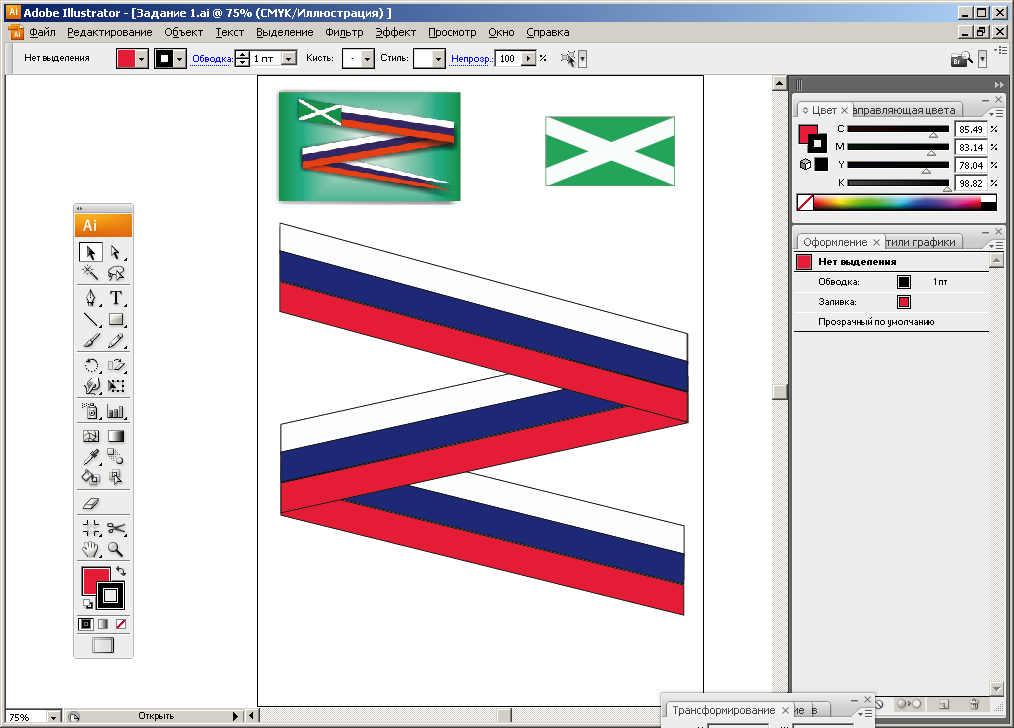Image resolution: width=1014 pixels, height=728 pixels.
Task: Select the Paintbrush tool
Action: pos(91,340)
